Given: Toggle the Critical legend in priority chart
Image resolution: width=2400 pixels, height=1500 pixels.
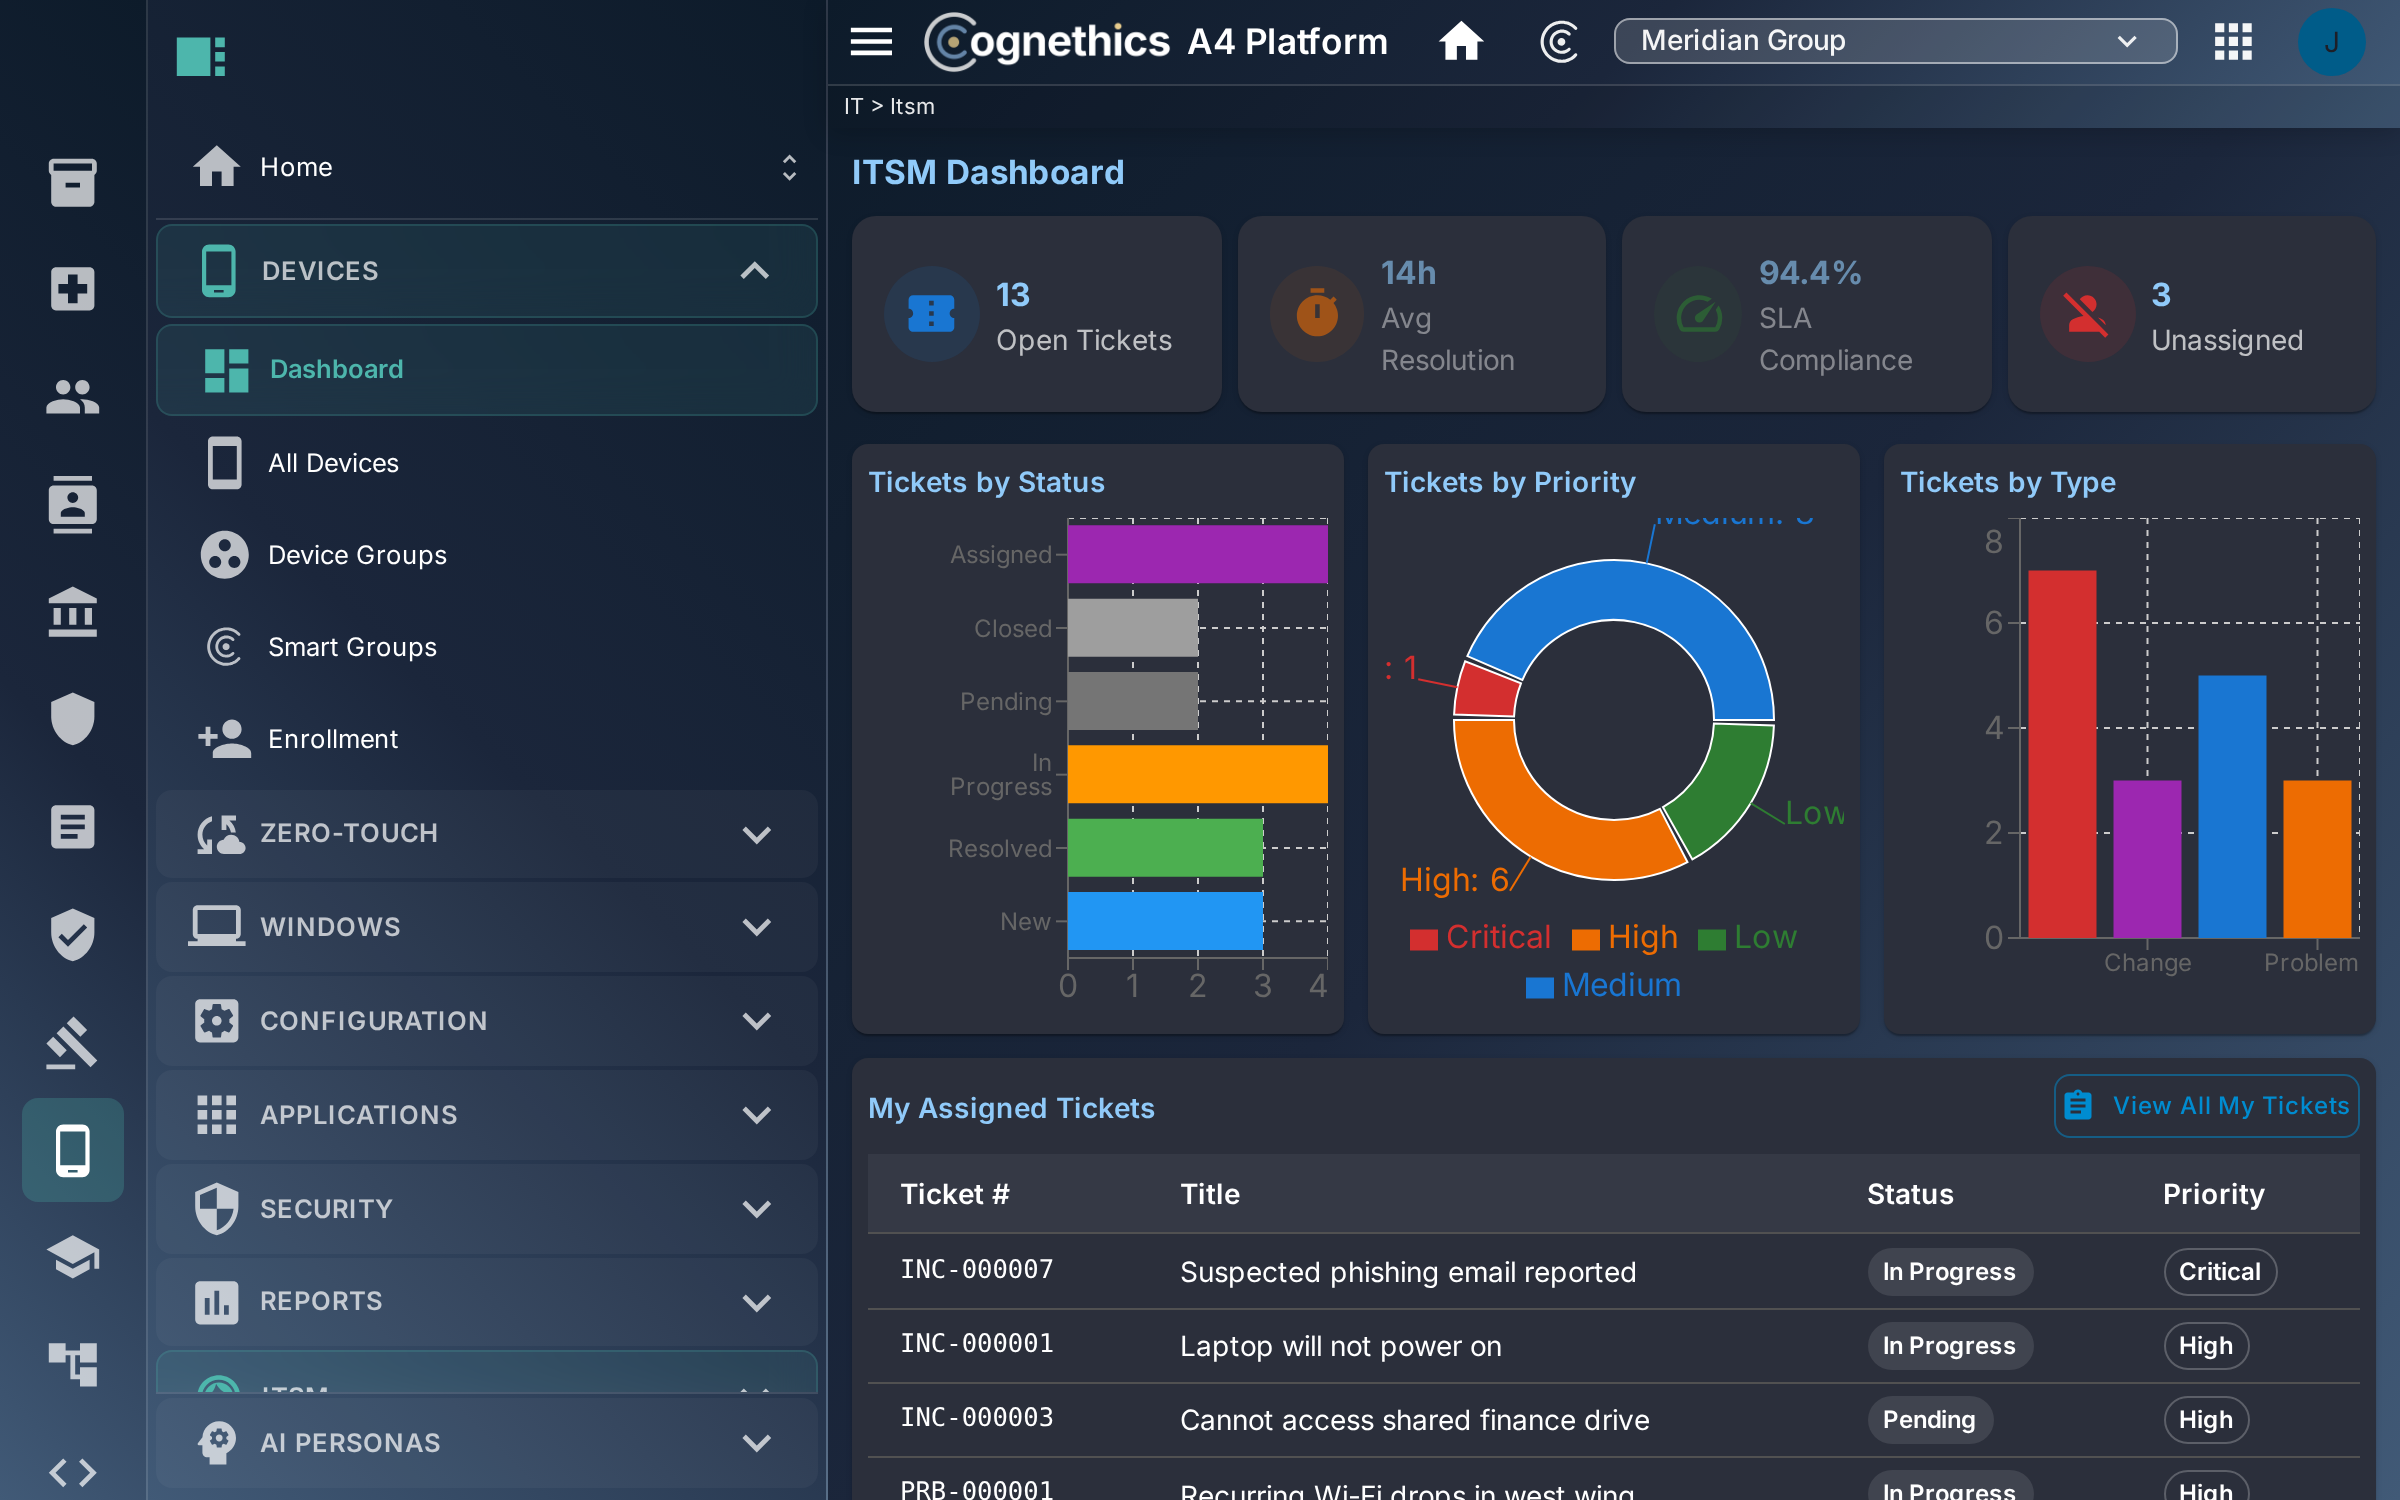Looking at the screenshot, I should pos(1480,937).
